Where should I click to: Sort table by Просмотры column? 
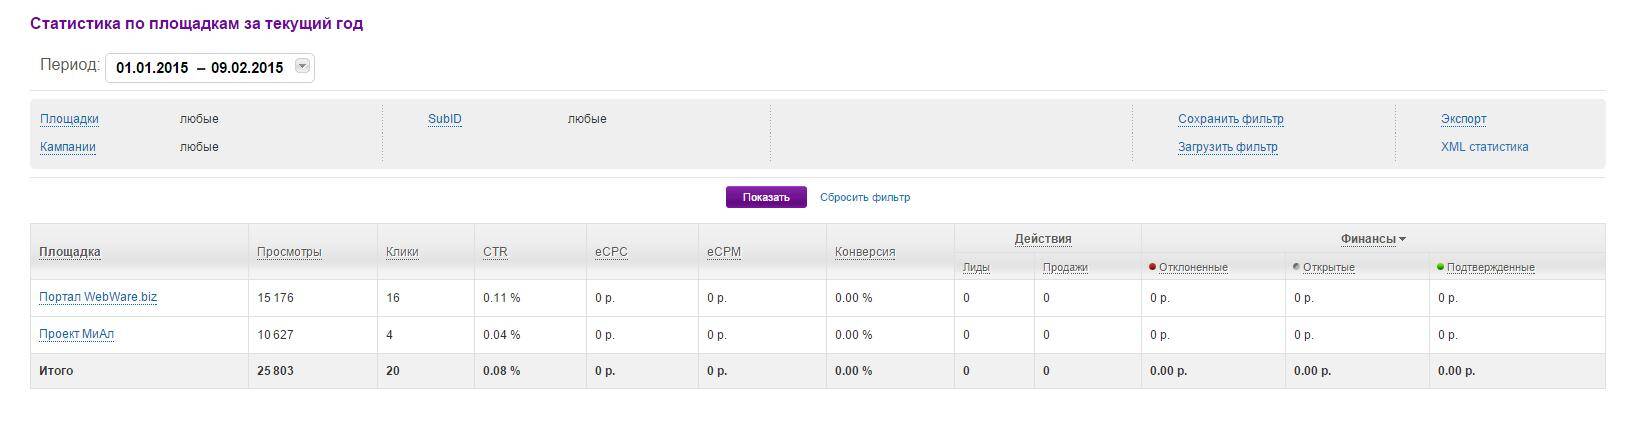[x=289, y=252]
